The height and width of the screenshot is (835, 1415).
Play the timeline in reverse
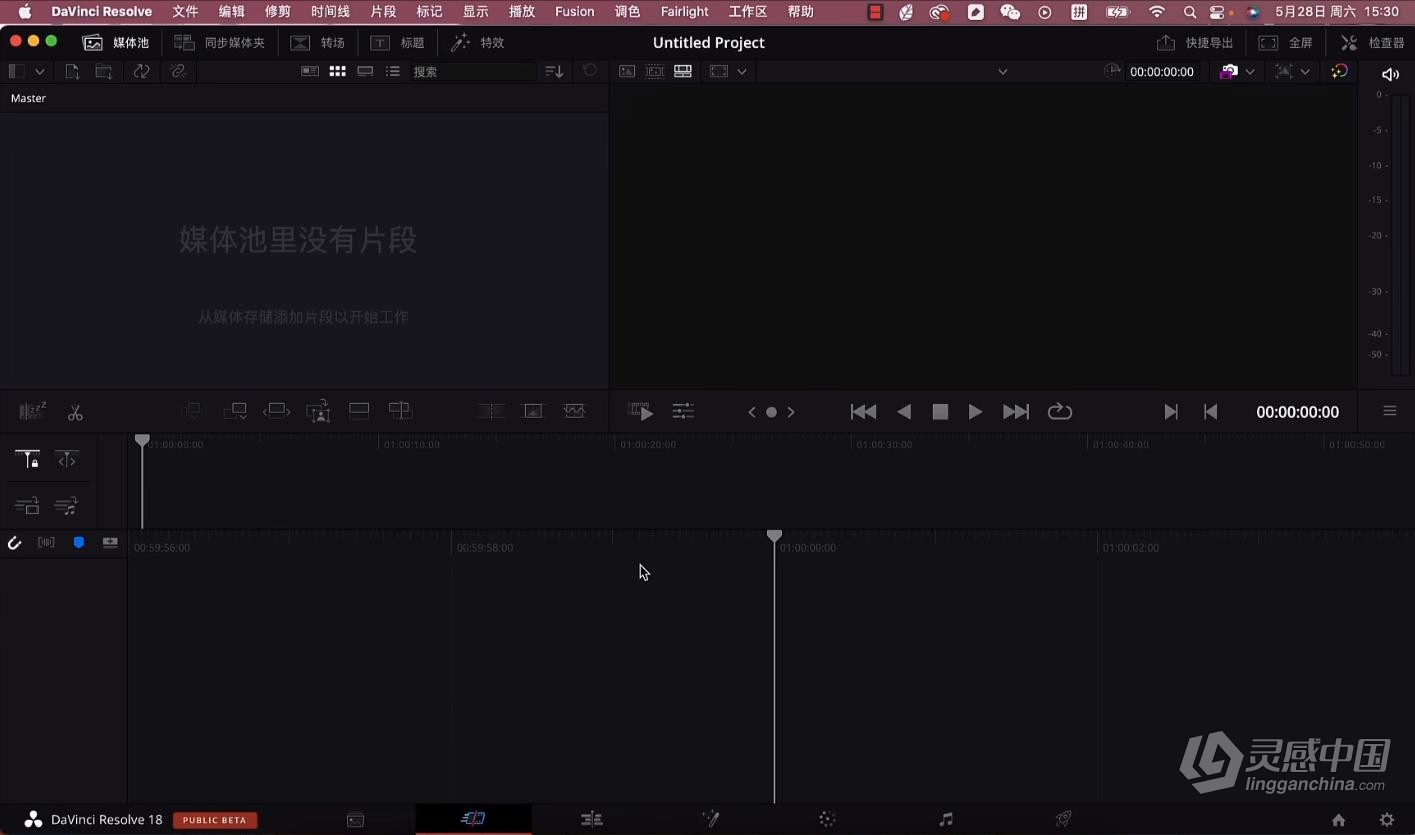point(904,412)
